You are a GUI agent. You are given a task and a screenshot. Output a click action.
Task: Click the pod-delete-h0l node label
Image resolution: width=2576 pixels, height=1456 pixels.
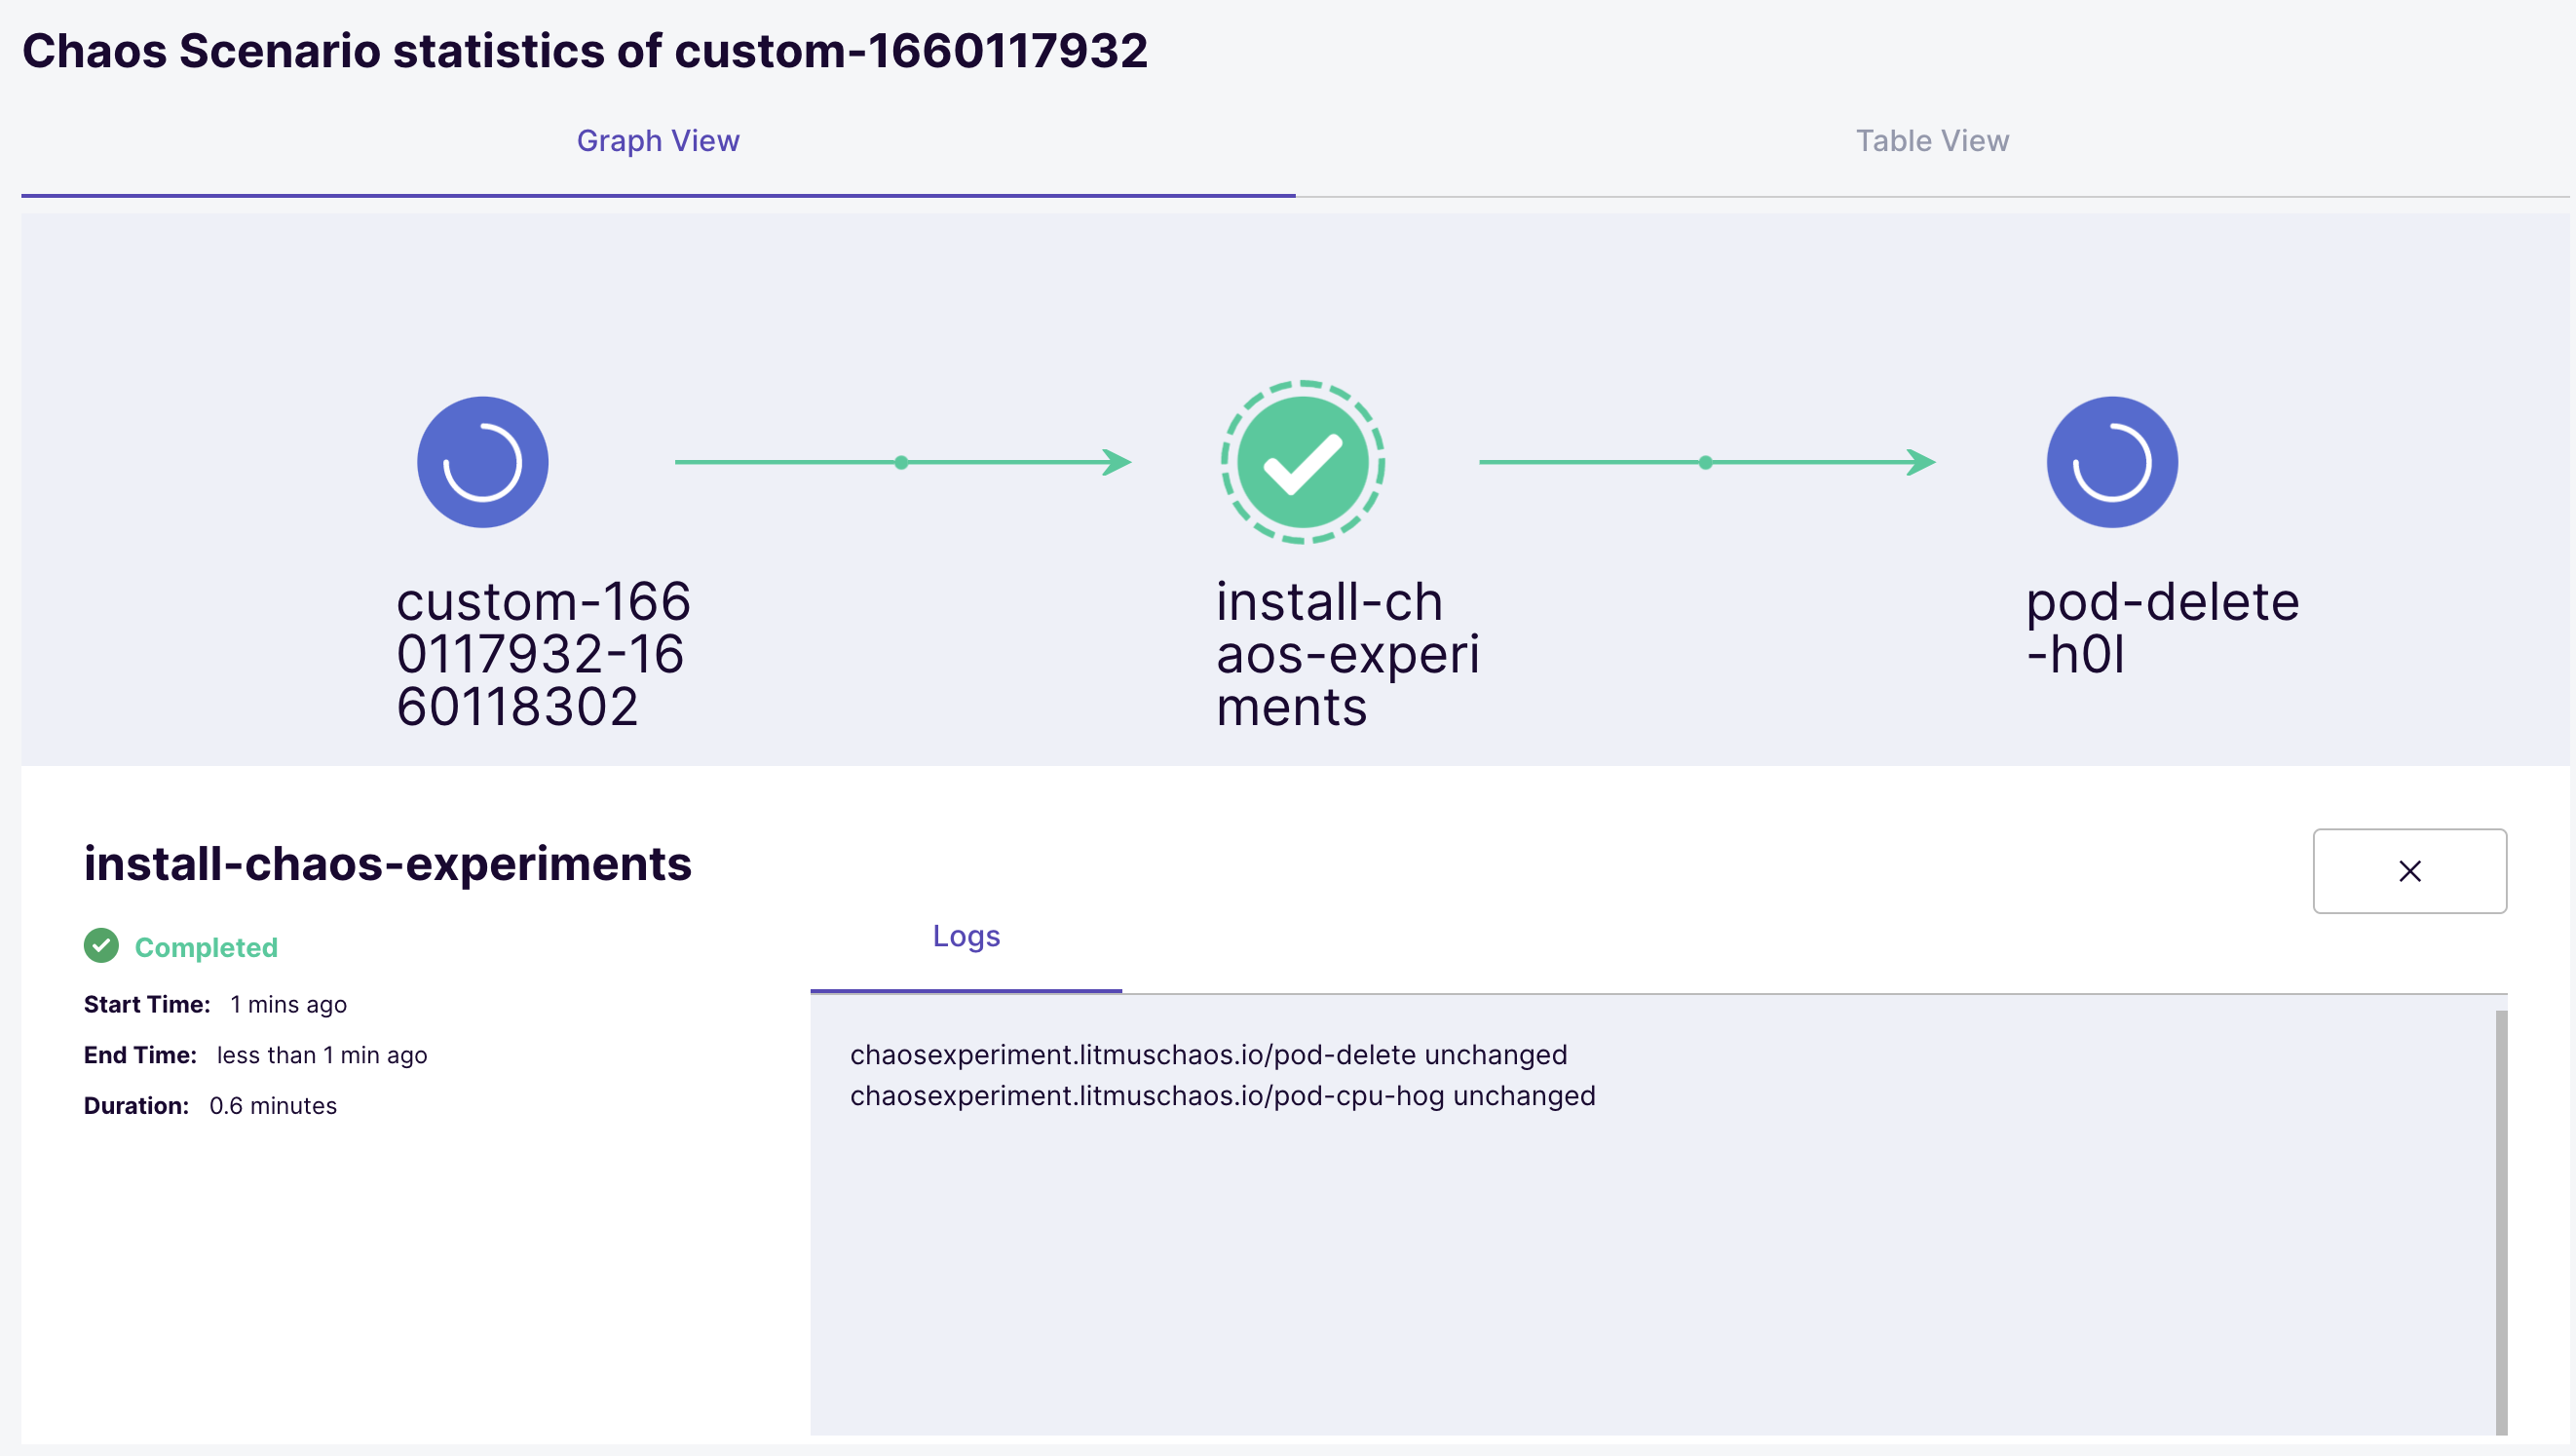[x=2162, y=627]
